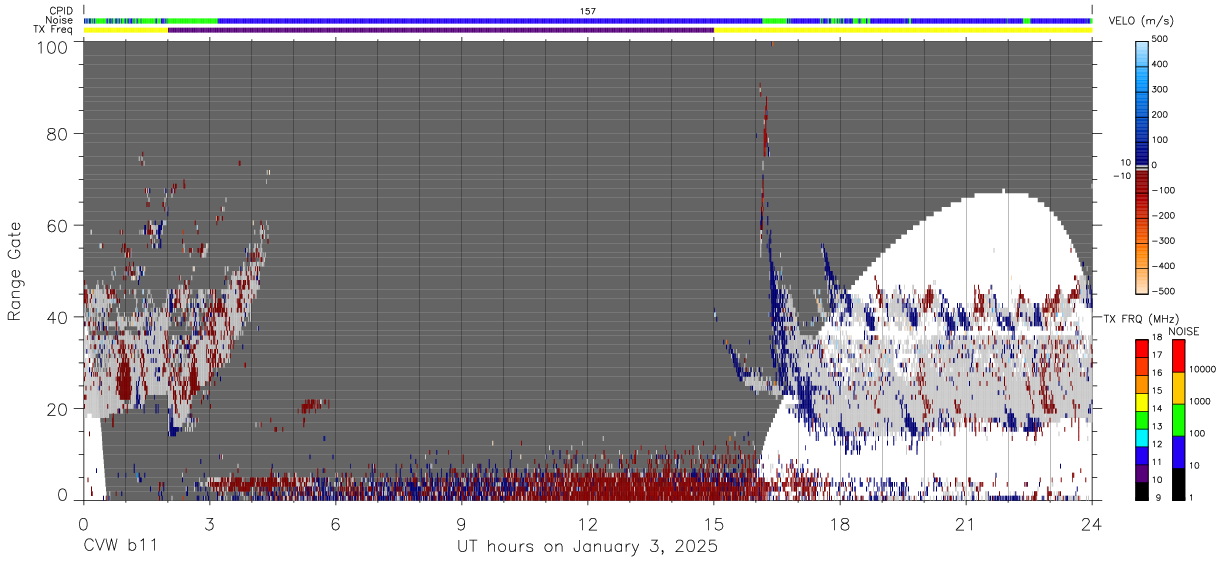The width and height of the screenshot is (1228, 567).
Task: Click the 18 hour tick on UT axis
Action: (x=840, y=523)
